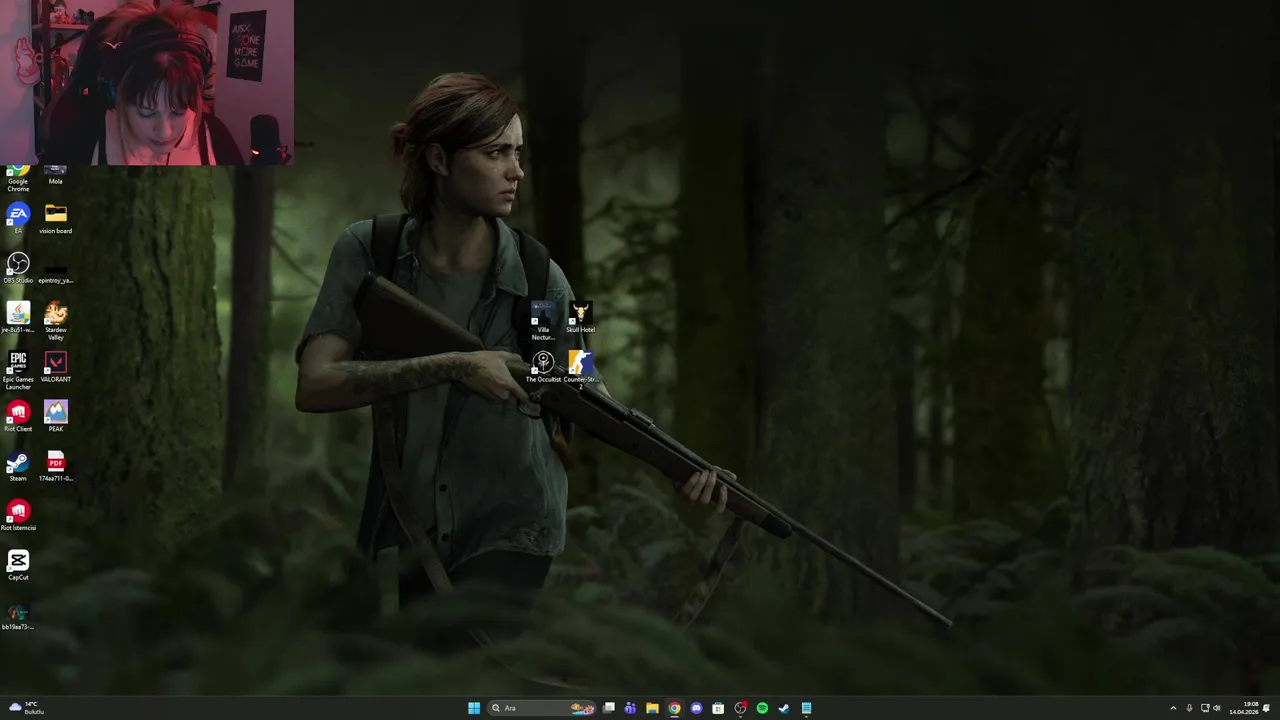Screen dimensions: 1280x720
Task: Launch the VALORANT desktop shortcut
Action: (x=55, y=367)
